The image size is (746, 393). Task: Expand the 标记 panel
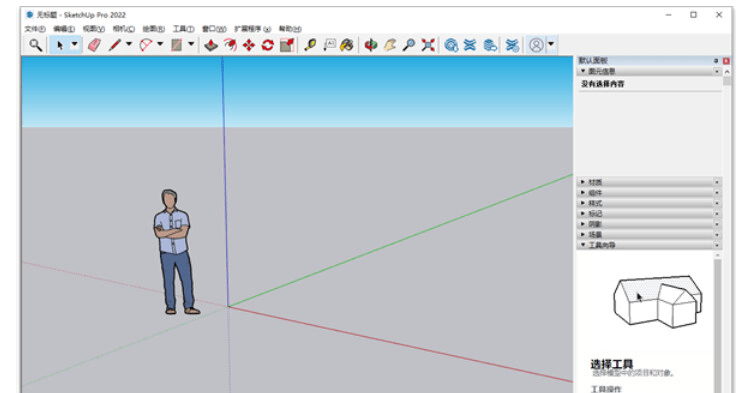coord(583,213)
